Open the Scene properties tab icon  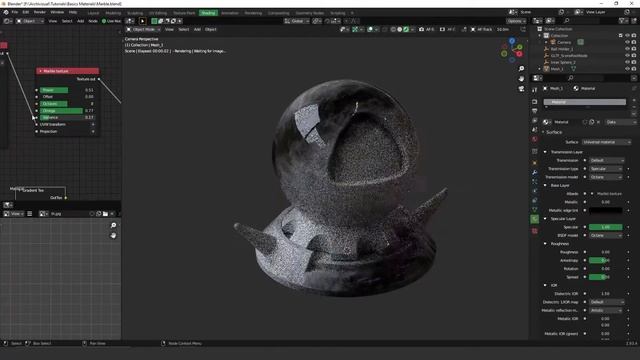[535, 130]
